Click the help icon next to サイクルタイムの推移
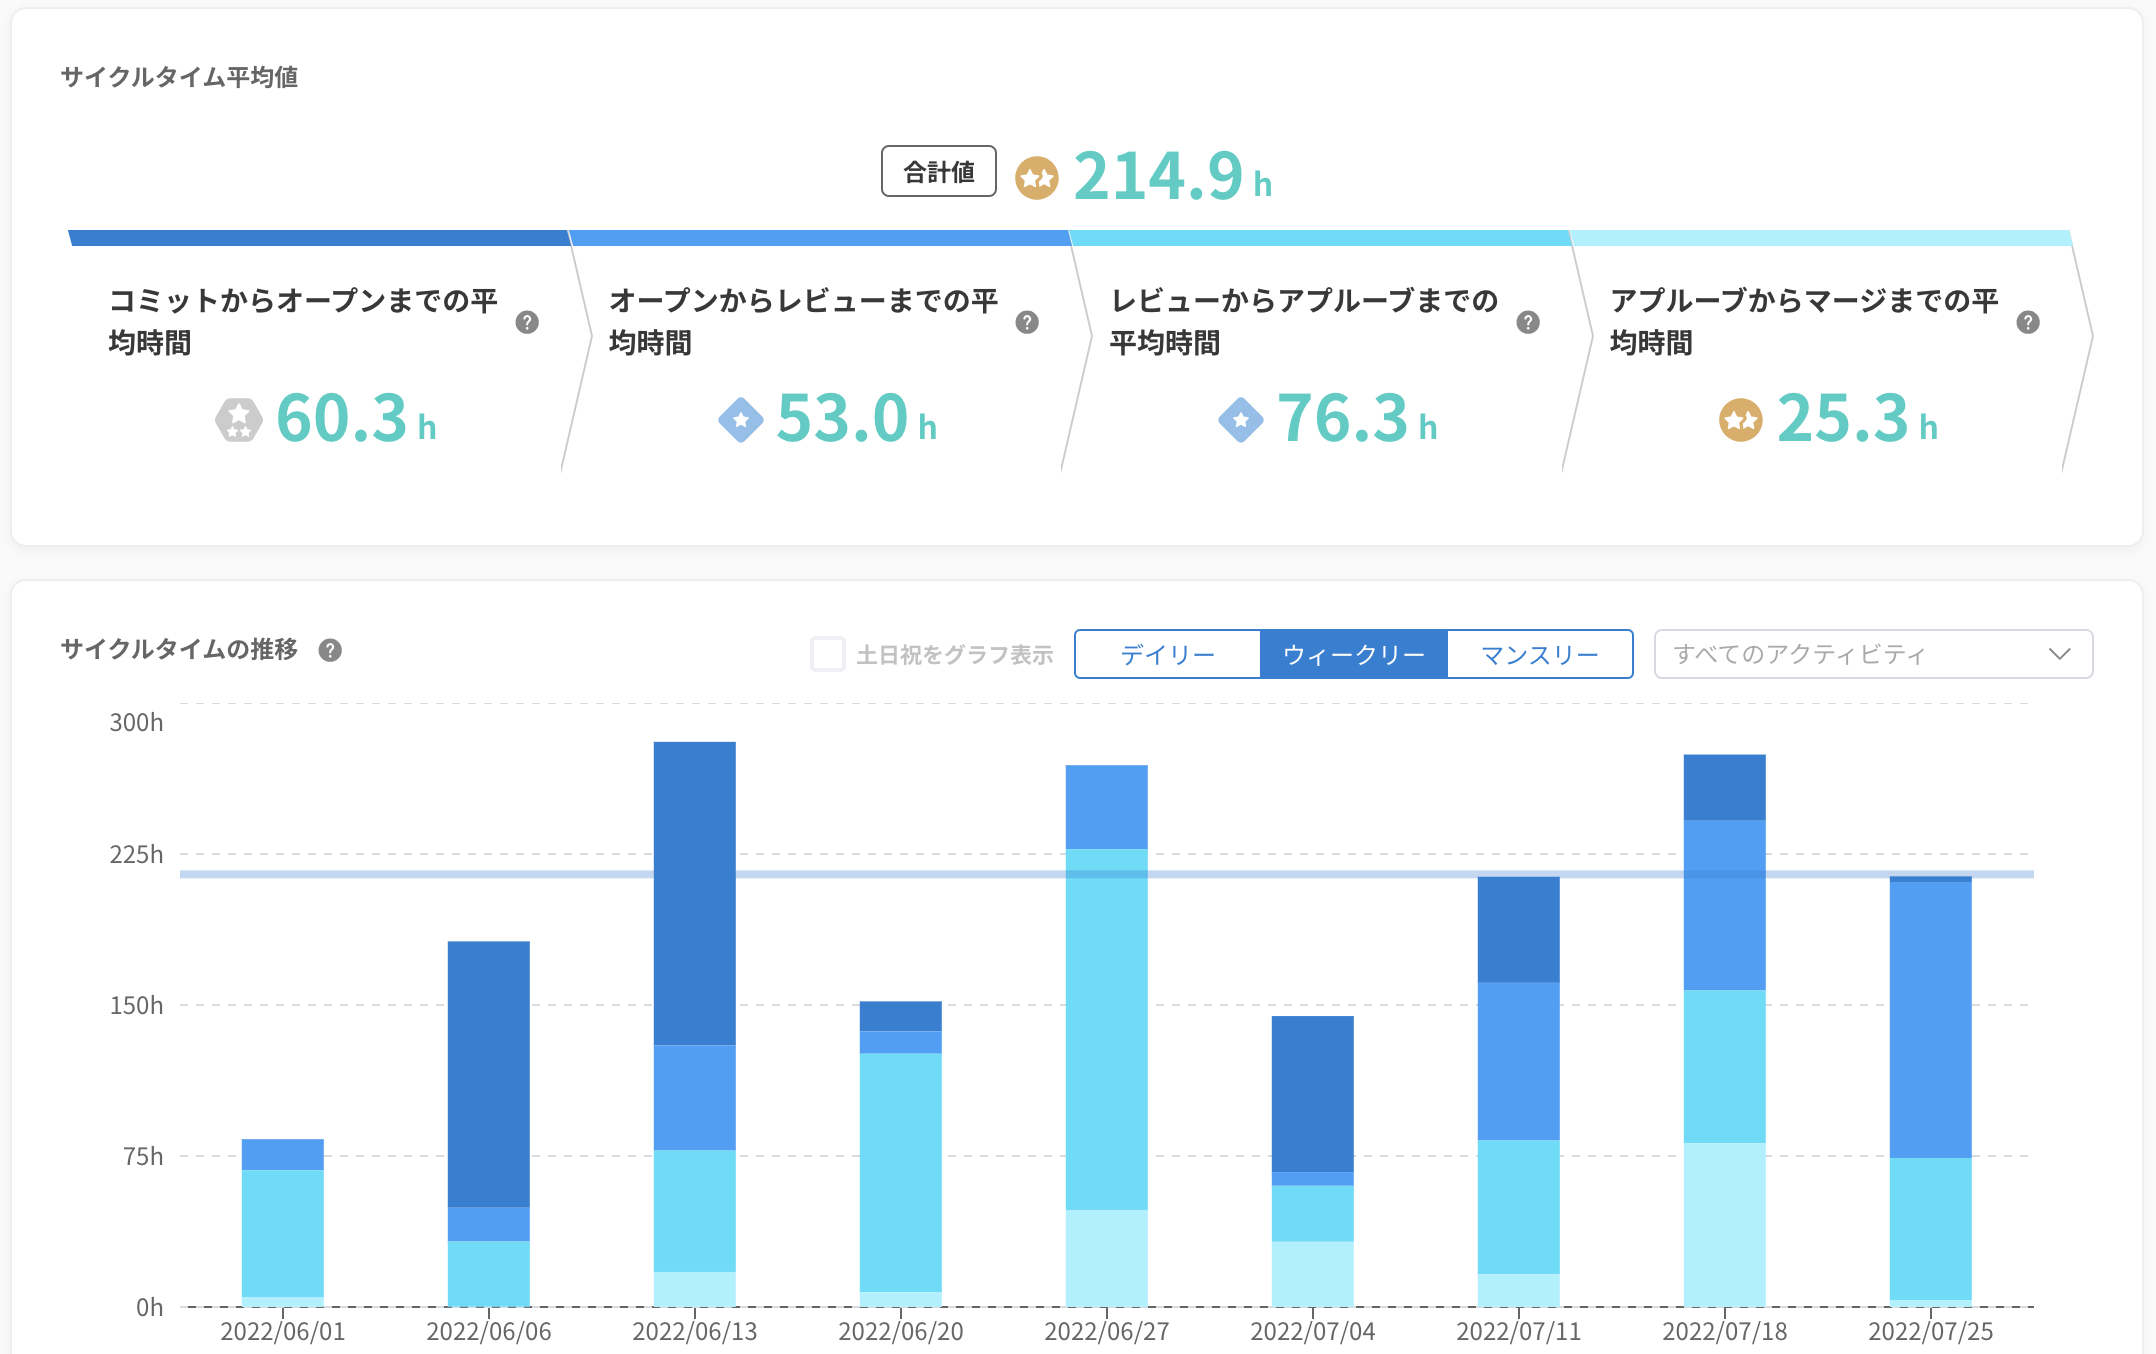 tap(330, 651)
